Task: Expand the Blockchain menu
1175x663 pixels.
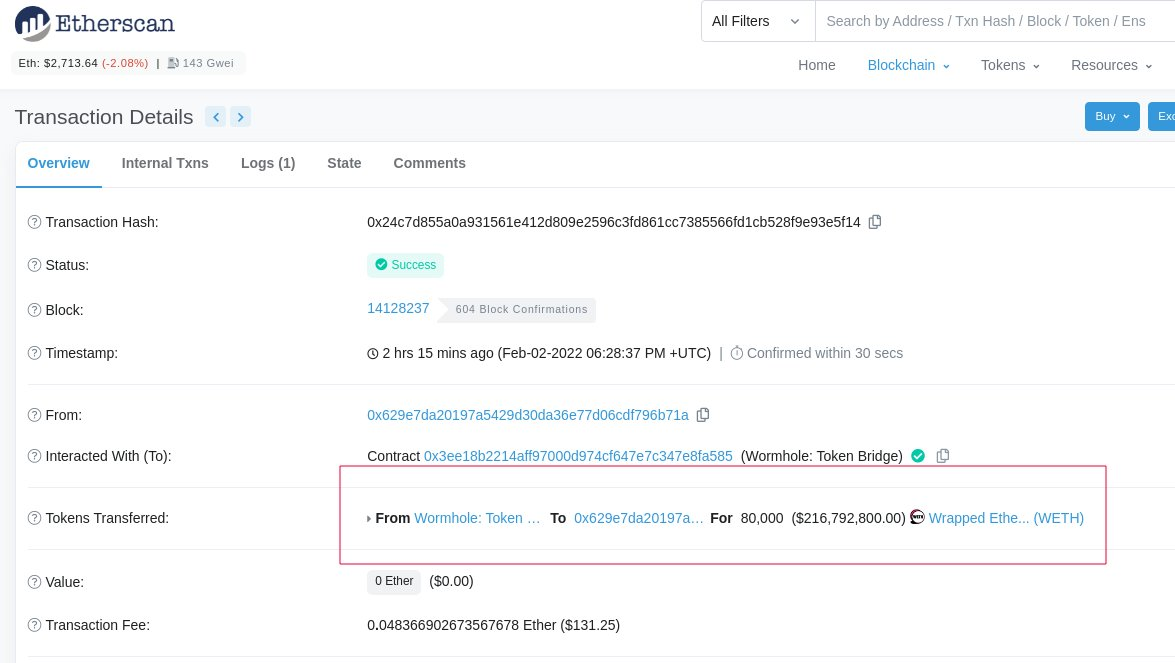Action: 908,65
